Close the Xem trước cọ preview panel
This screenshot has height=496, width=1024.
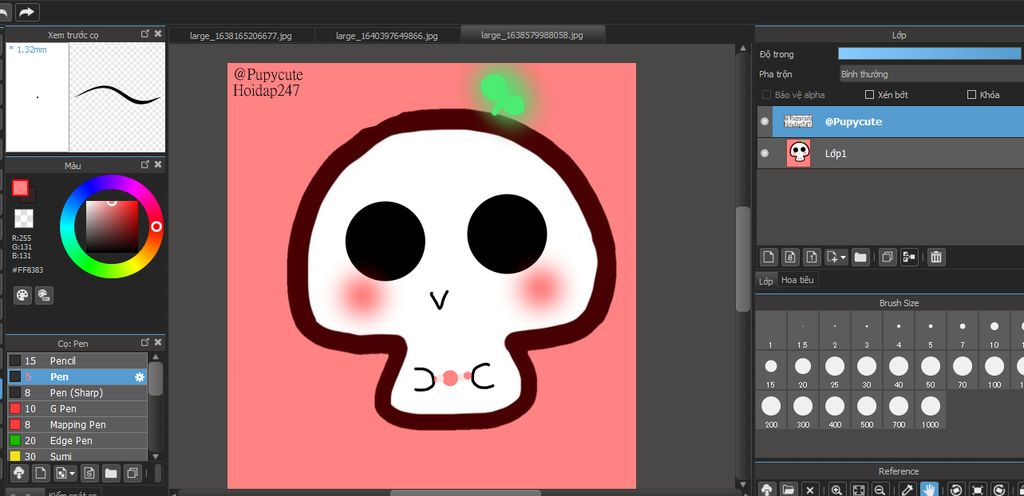tap(158, 34)
